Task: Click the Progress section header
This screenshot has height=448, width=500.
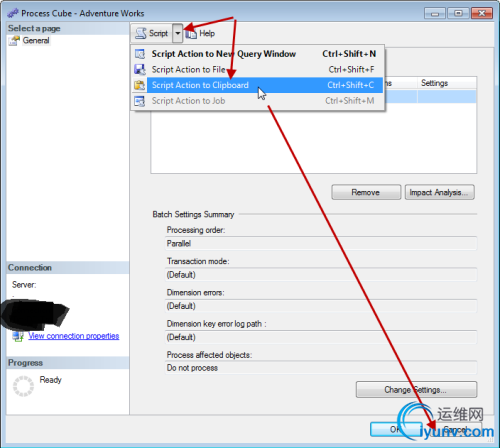Action: (x=25, y=363)
